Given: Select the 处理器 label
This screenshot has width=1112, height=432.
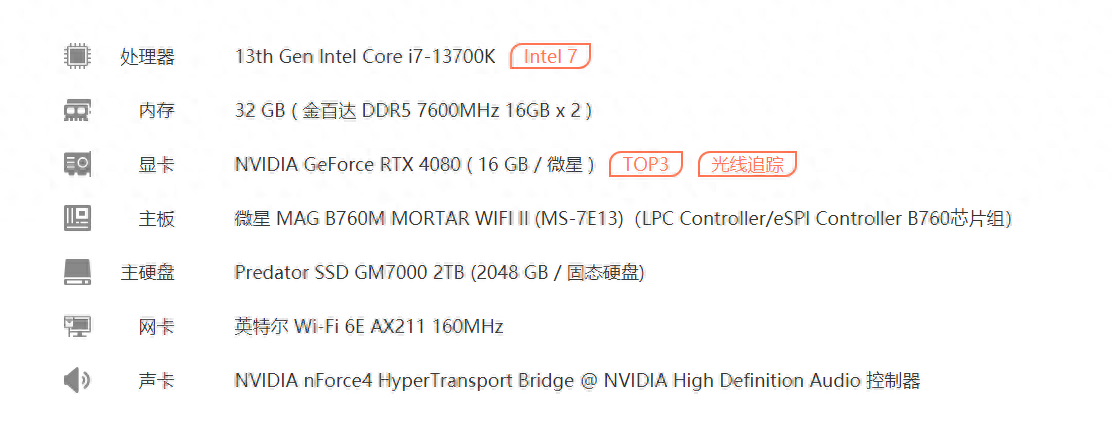Looking at the screenshot, I should pyautogui.click(x=148, y=57).
